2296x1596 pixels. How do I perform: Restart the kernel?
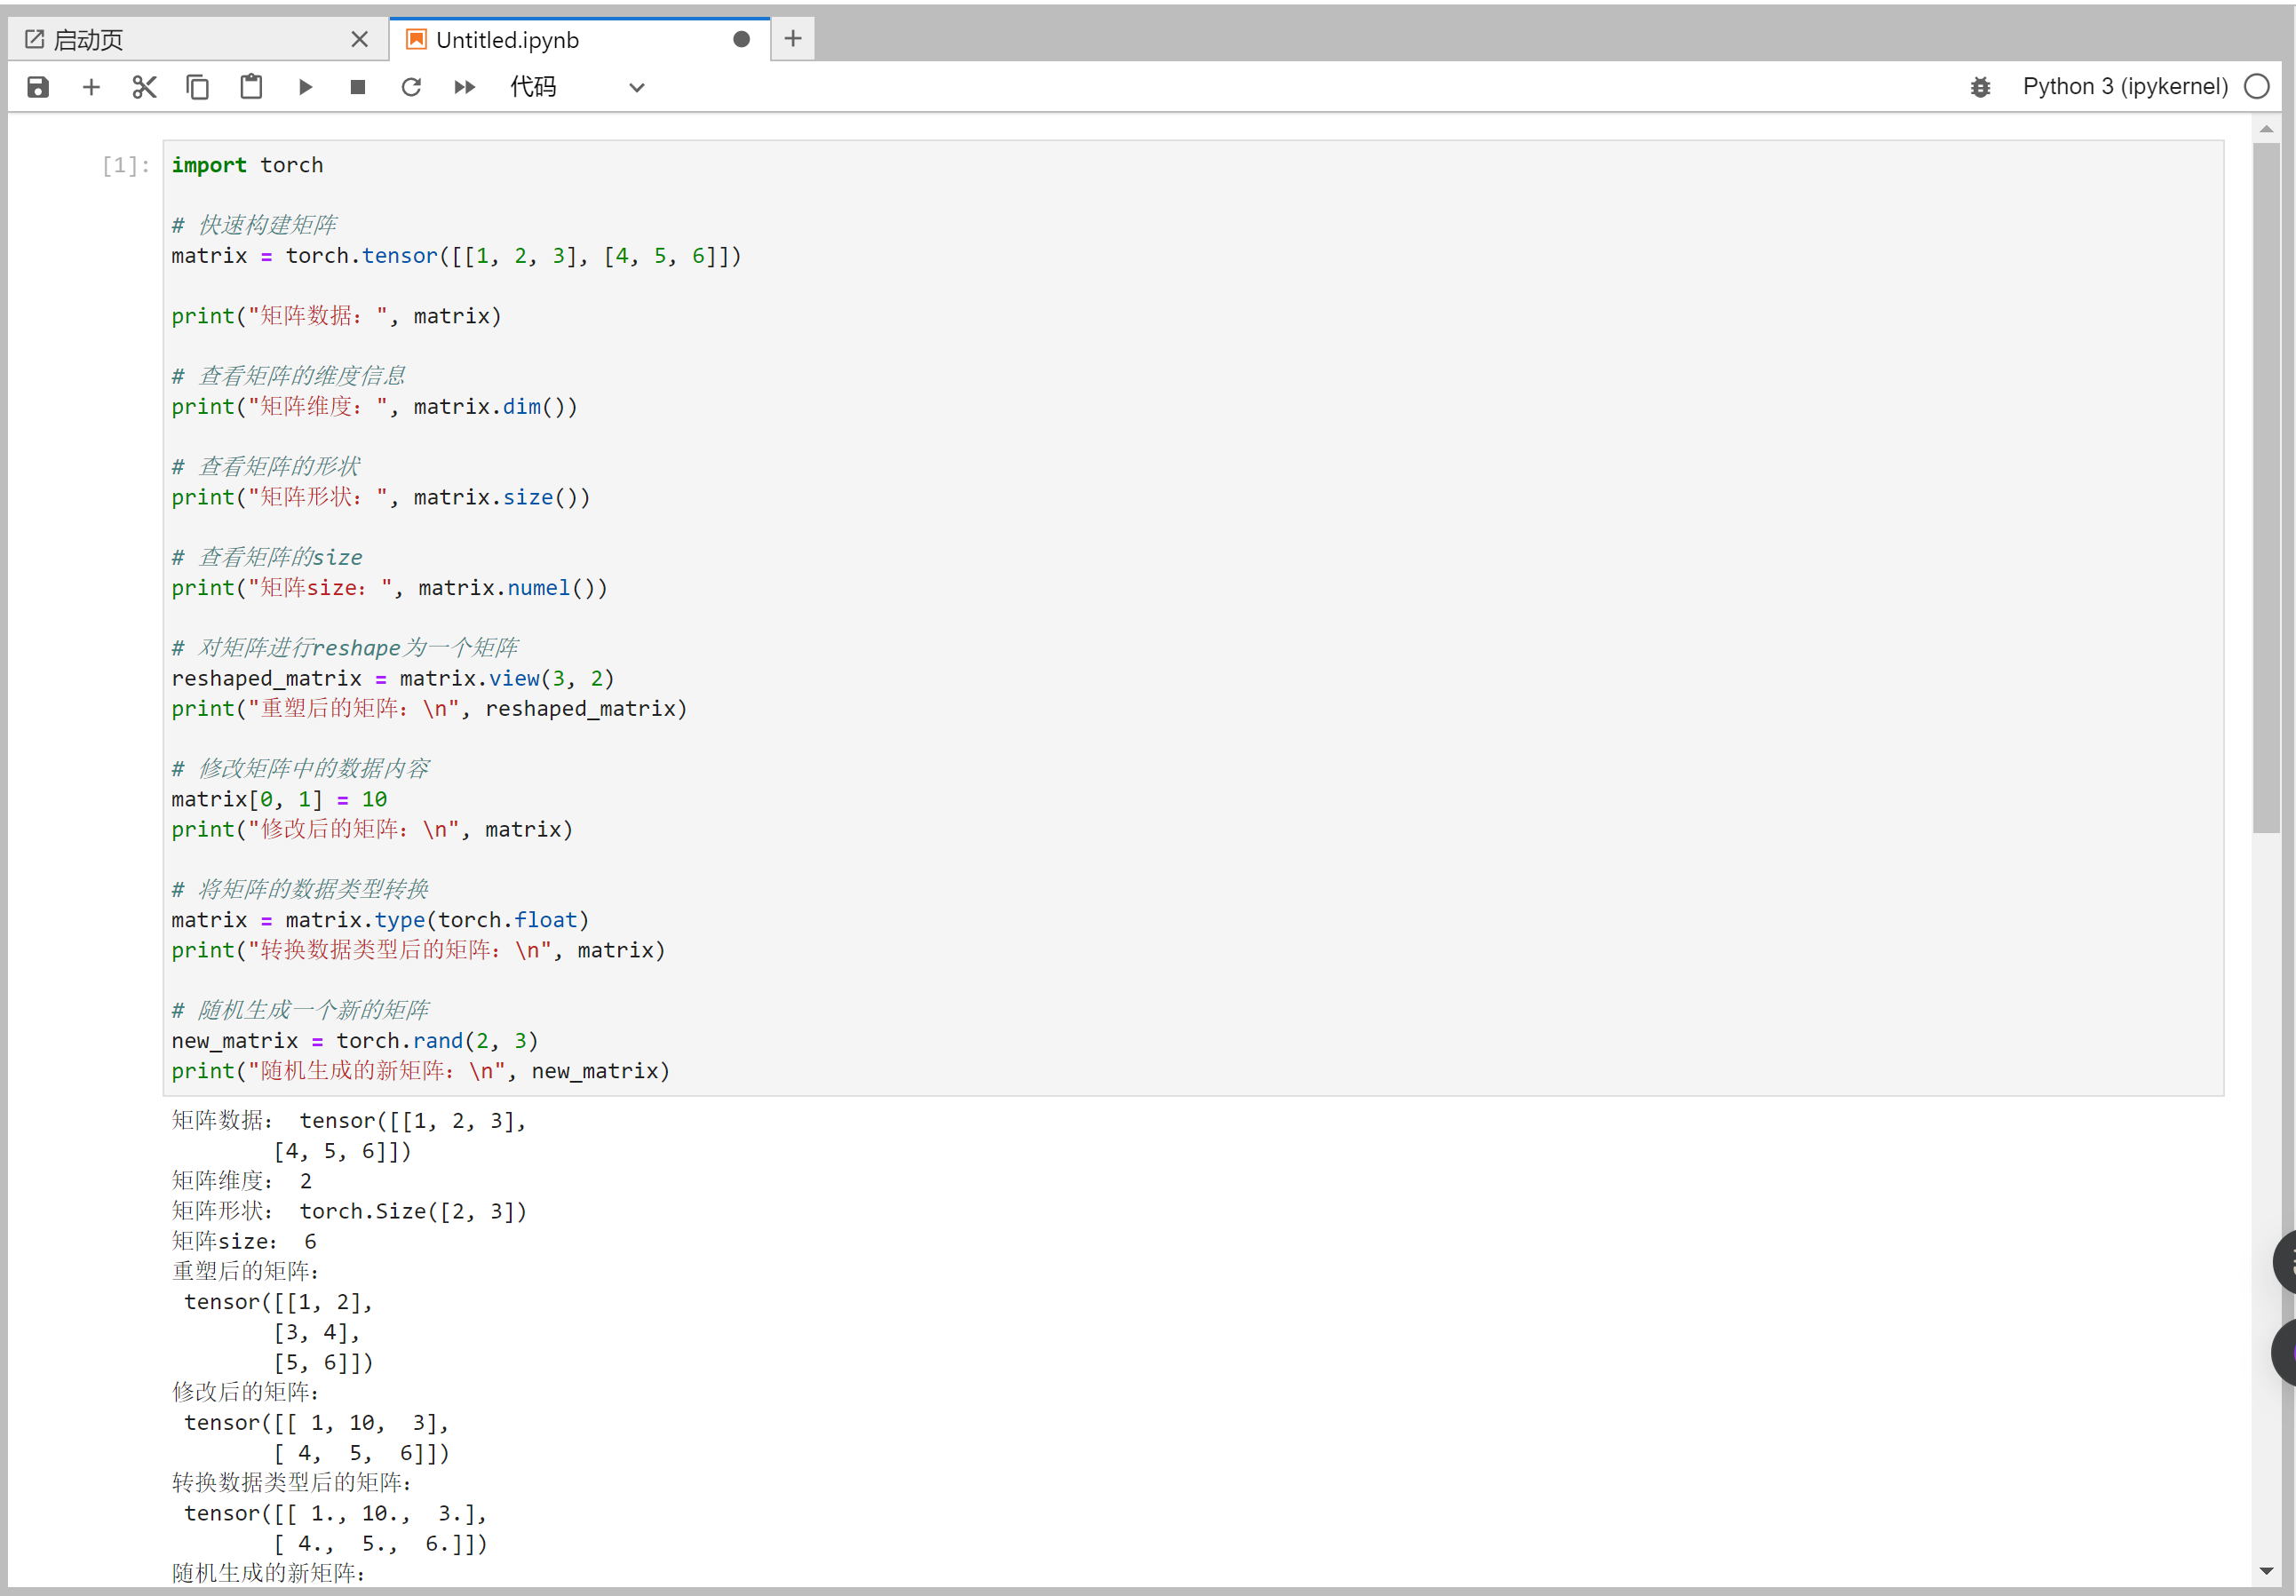tap(411, 87)
